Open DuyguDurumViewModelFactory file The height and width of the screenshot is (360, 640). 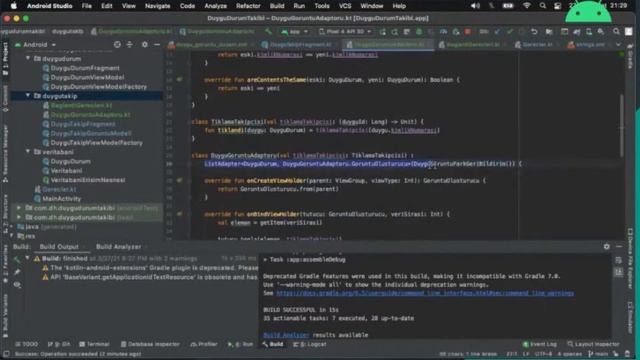pos(98,87)
